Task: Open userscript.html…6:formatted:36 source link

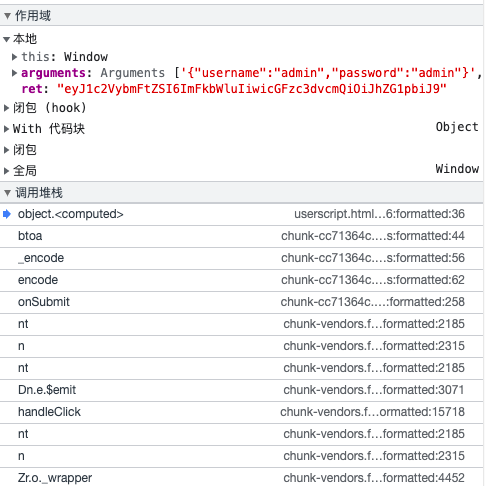Action: (x=379, y=214)
